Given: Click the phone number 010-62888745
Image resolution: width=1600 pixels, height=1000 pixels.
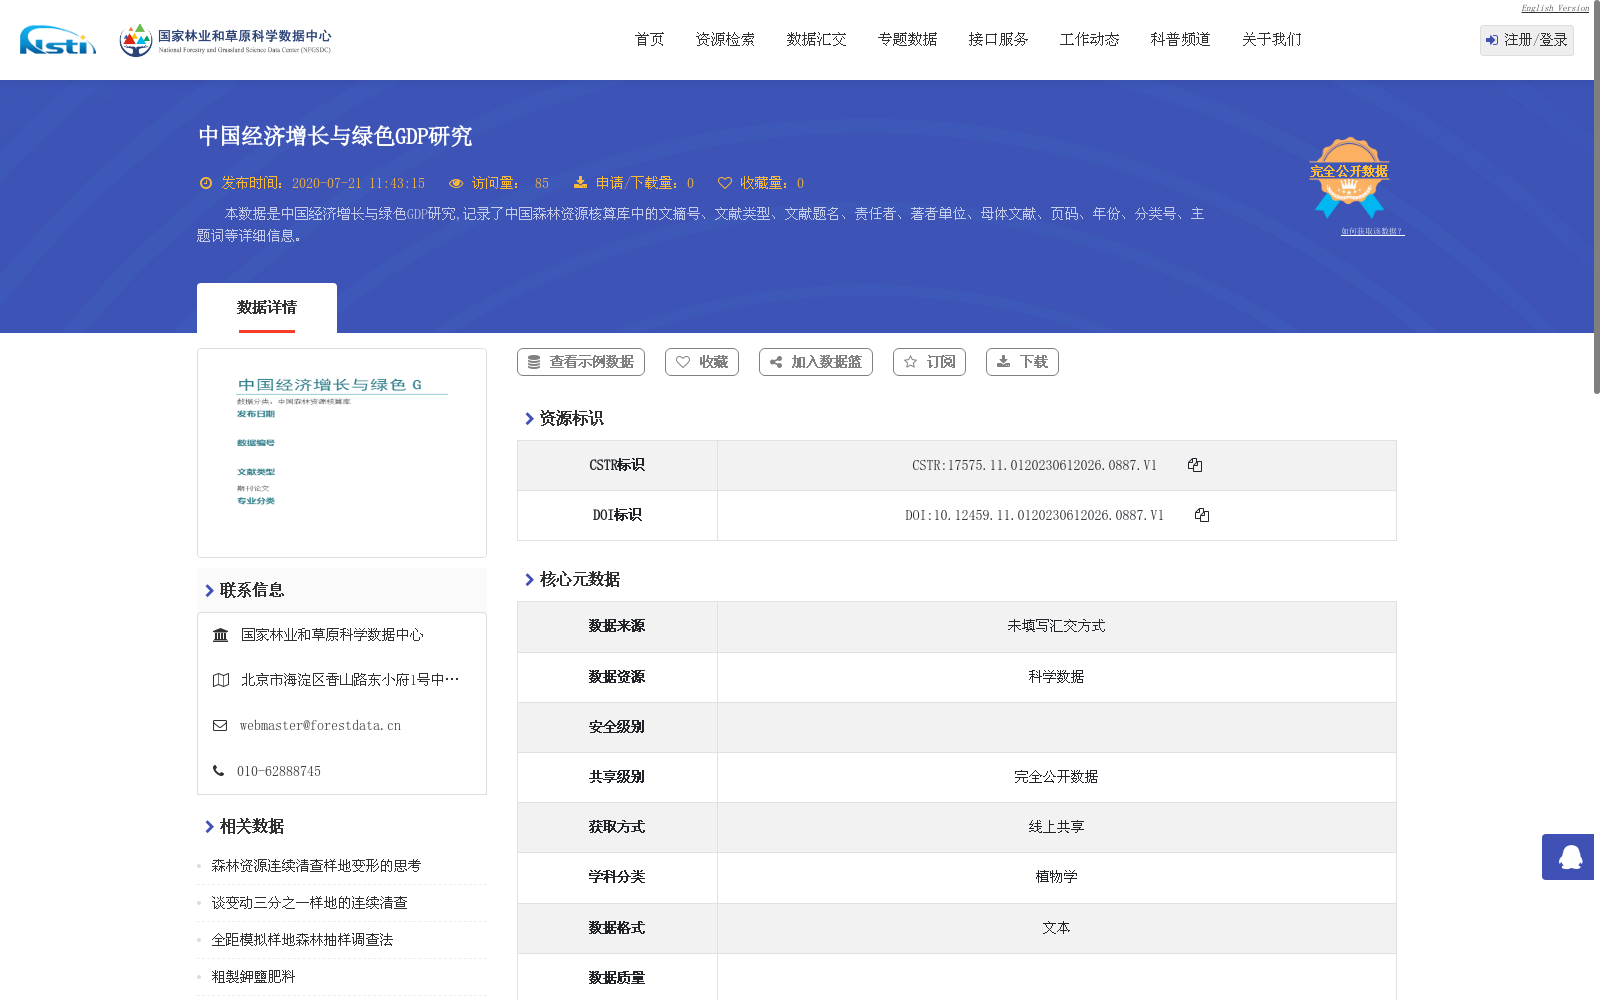Looking at the screenshot, I should 279,772.
